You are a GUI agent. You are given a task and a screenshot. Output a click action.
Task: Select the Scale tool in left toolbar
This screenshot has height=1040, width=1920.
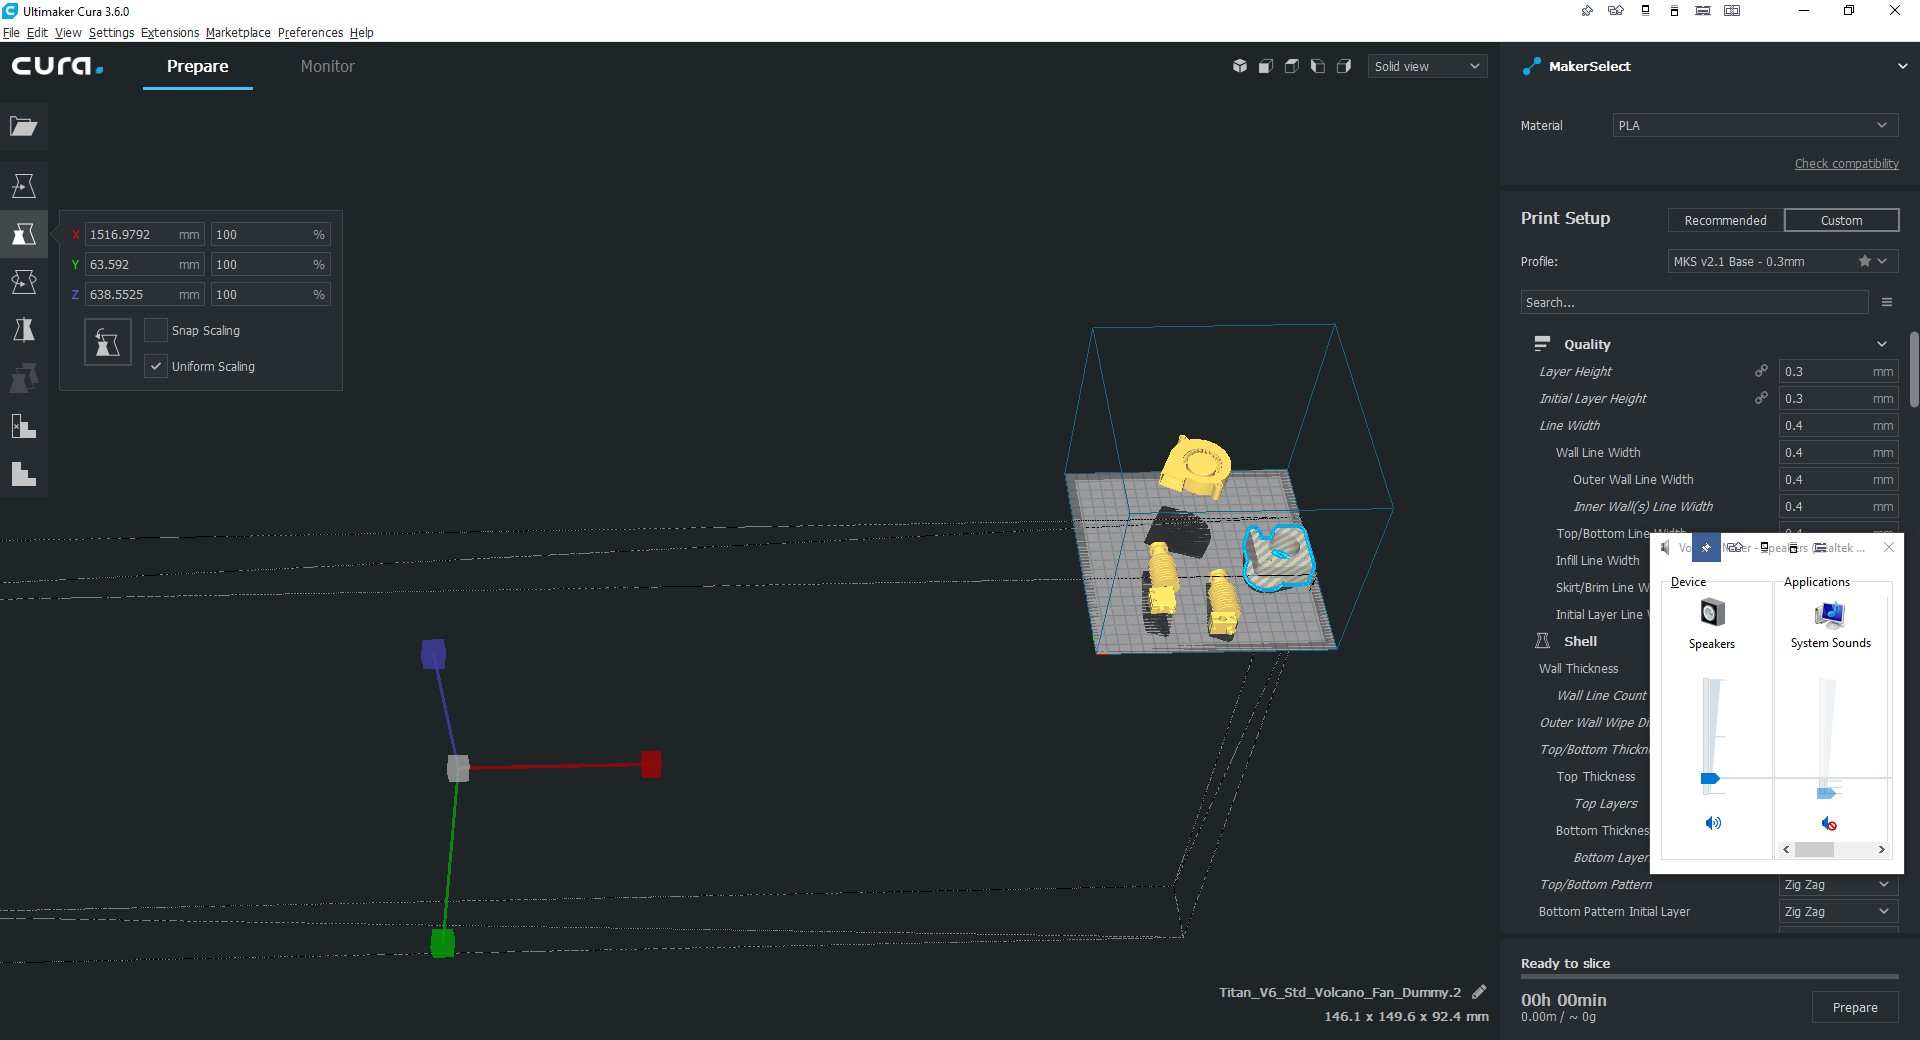(24, 234)
